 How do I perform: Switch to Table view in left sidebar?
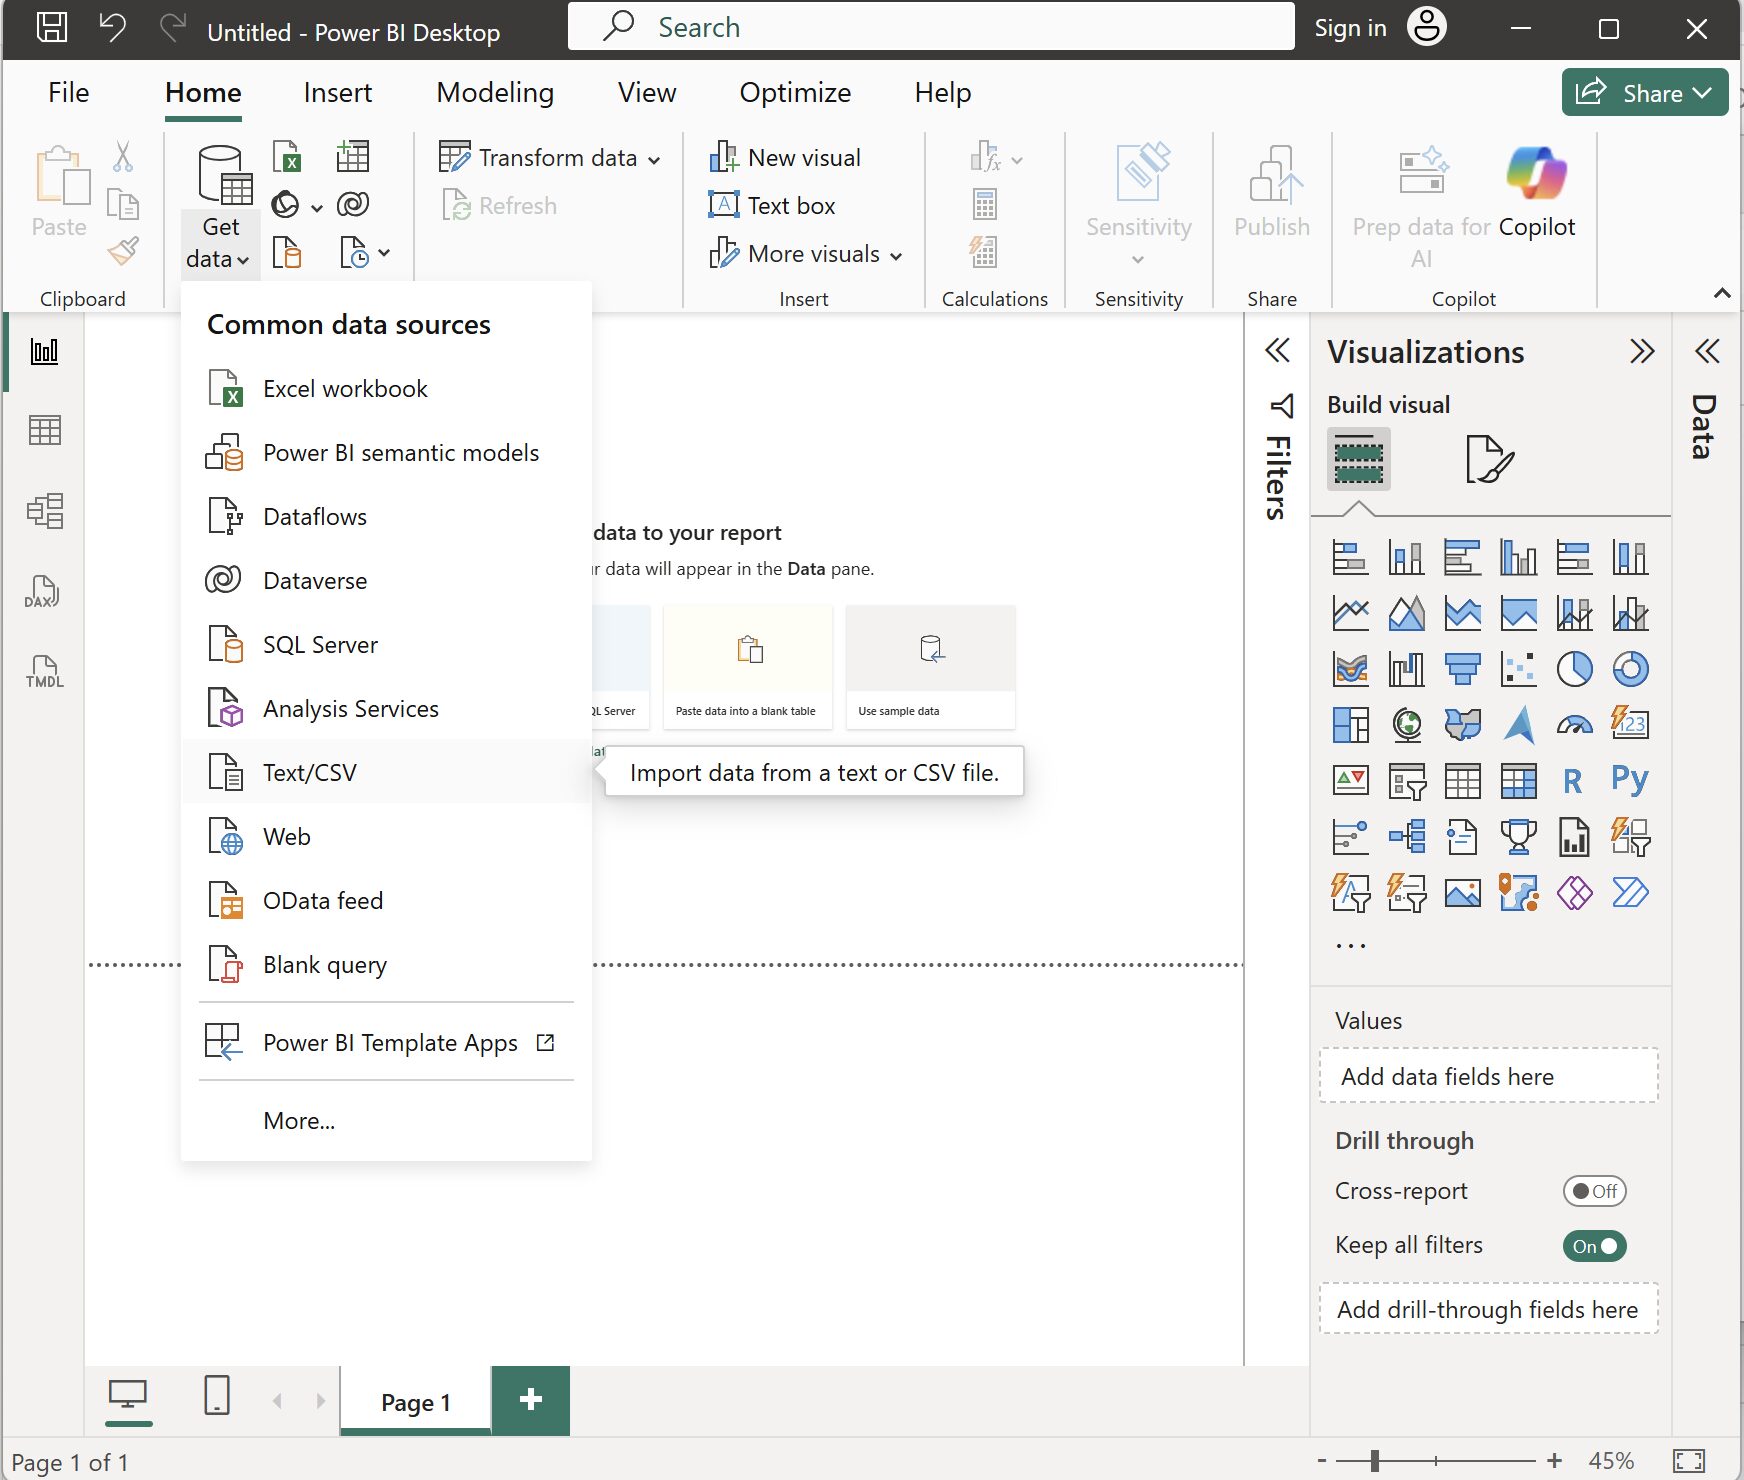click(x=45, y=430)
